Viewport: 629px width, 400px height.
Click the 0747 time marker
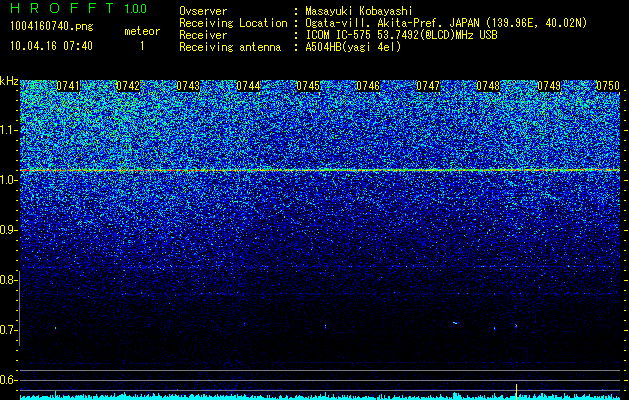[x=428, y=86]
